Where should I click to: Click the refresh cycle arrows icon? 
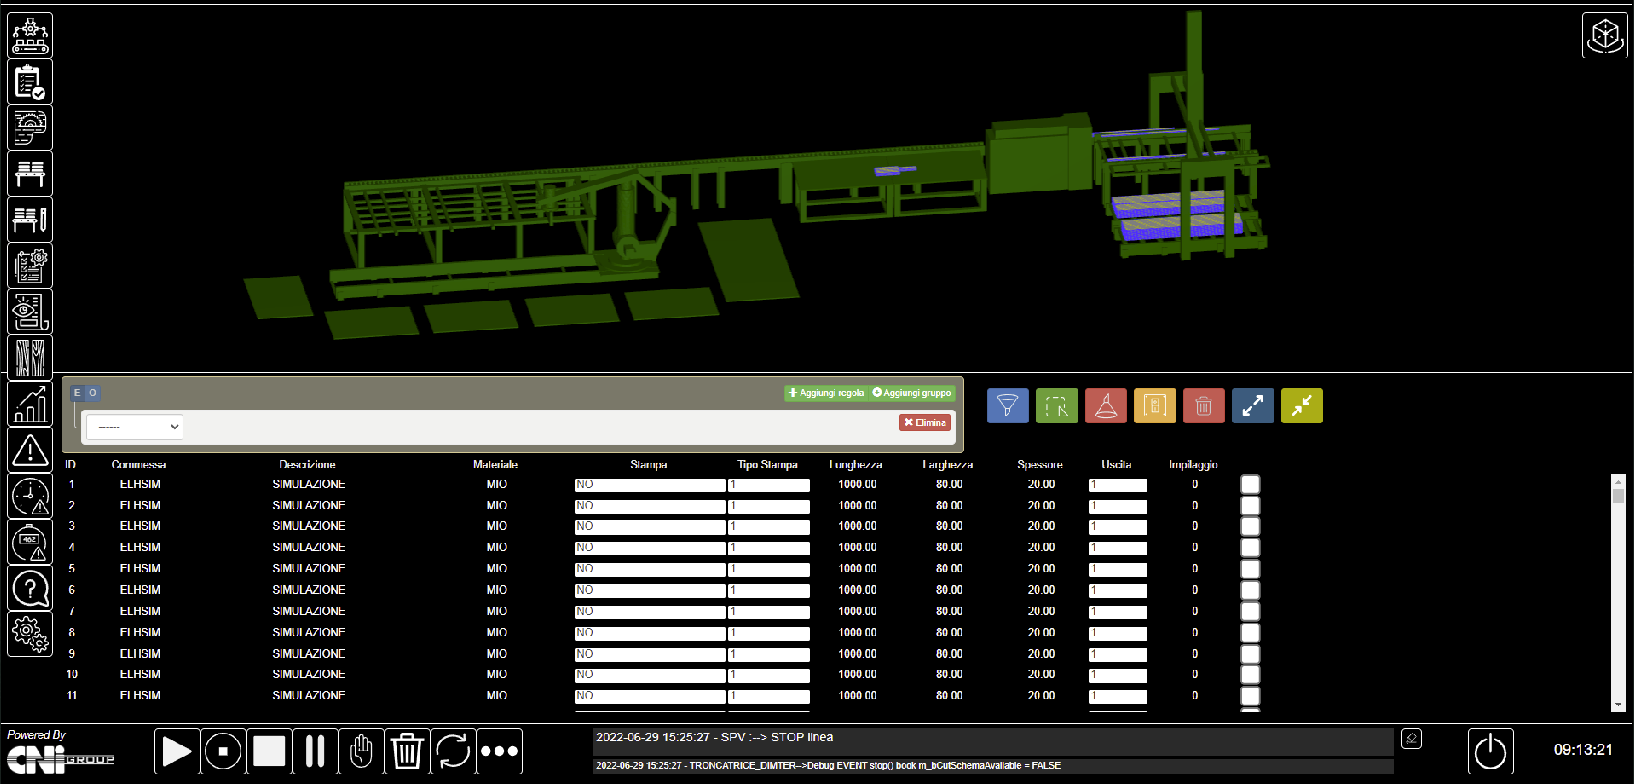click(x=453, y=751)
